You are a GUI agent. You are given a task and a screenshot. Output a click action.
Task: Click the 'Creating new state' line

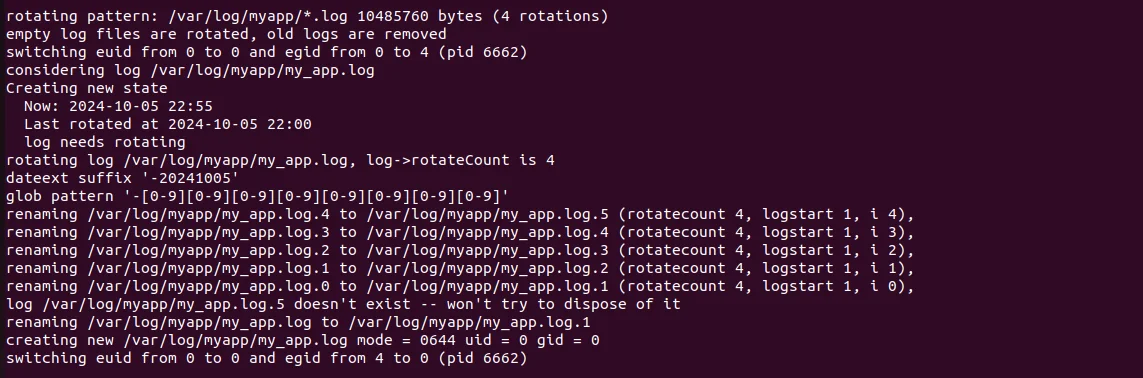87,88
